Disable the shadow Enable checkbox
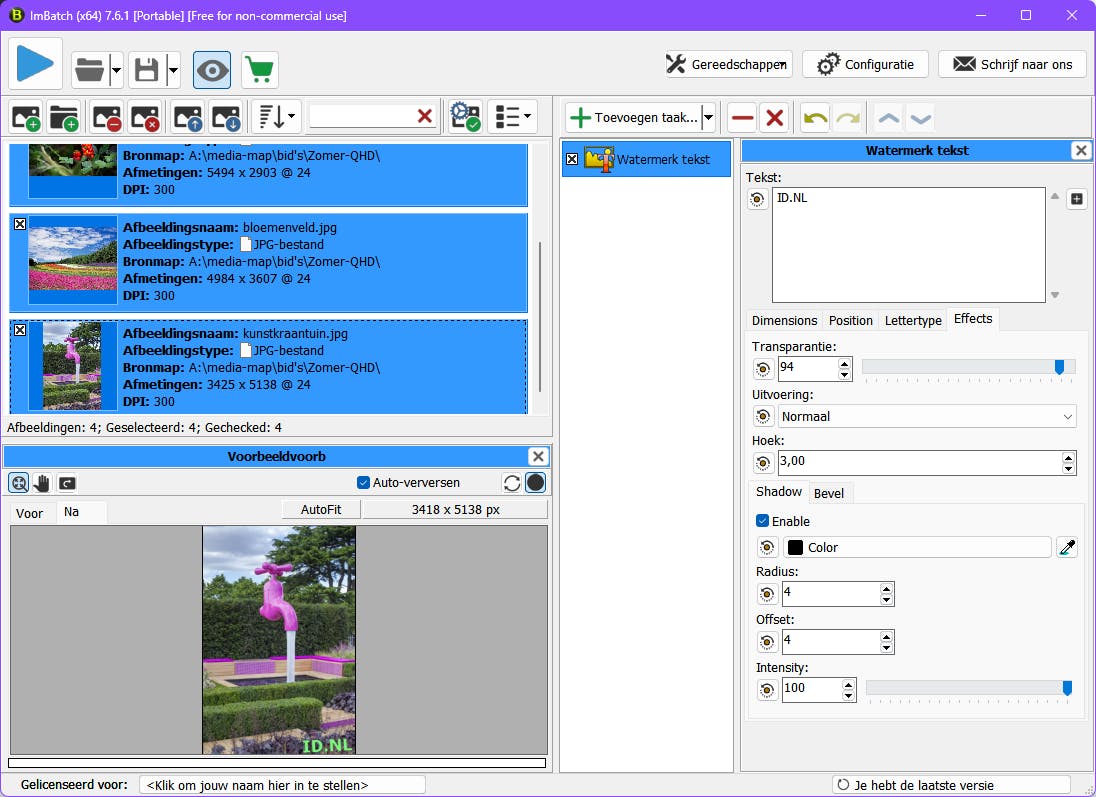The width and height of the screenshot is (1096, 797). pyautogui.click(x=762, y=521)
